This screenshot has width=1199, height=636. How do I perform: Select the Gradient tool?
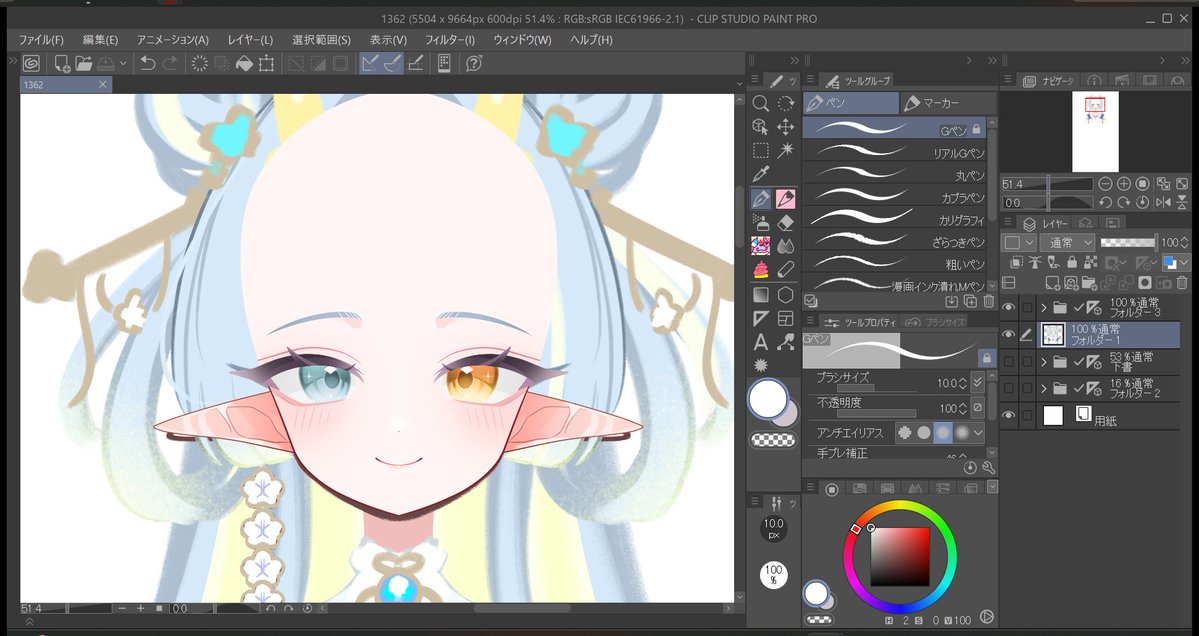760,294
